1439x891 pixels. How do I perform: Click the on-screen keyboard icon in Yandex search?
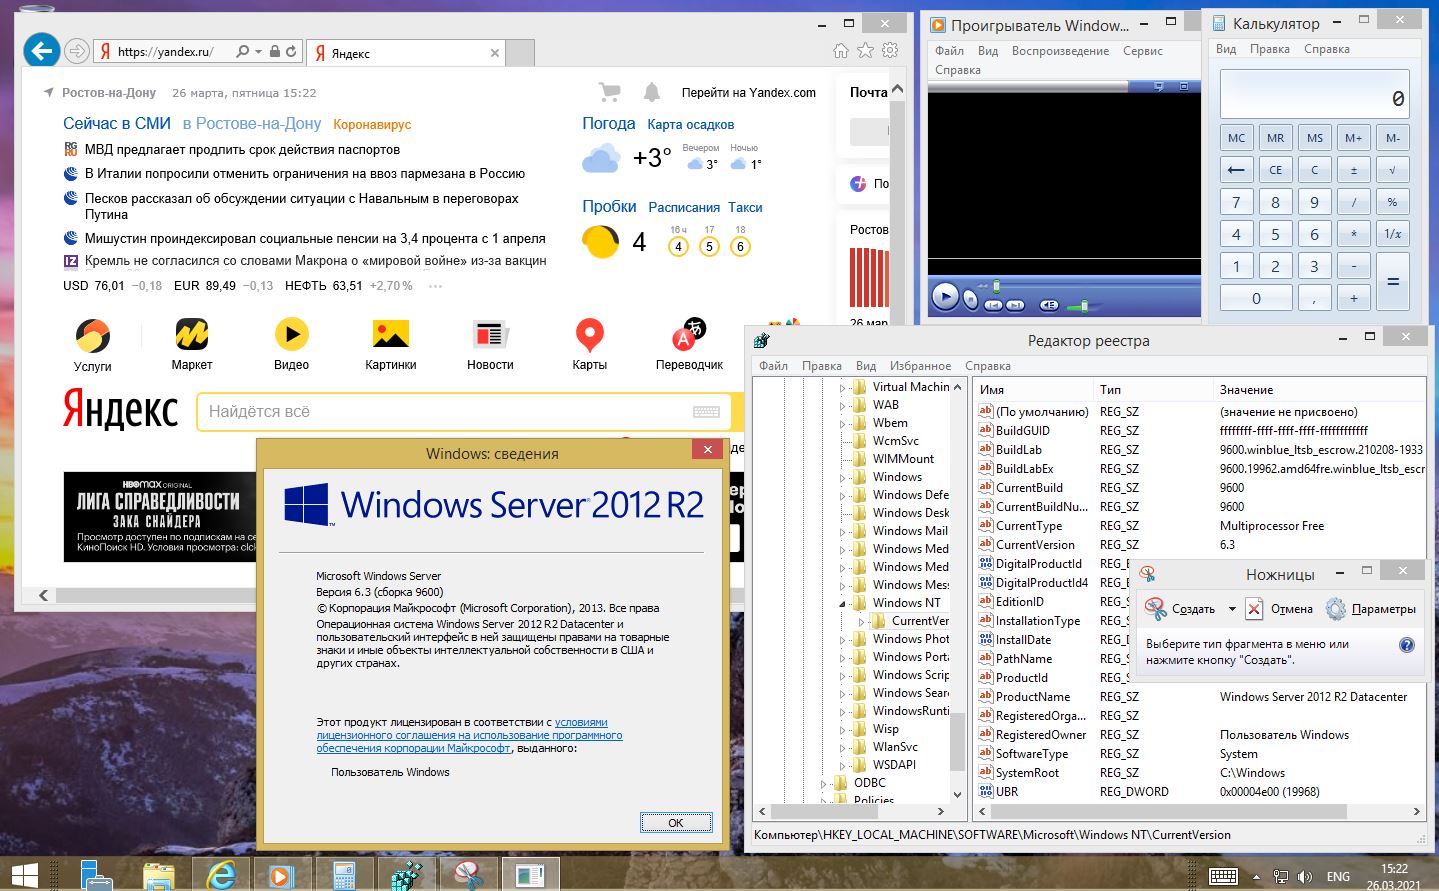pyautogui.click(x=706, y=412)
